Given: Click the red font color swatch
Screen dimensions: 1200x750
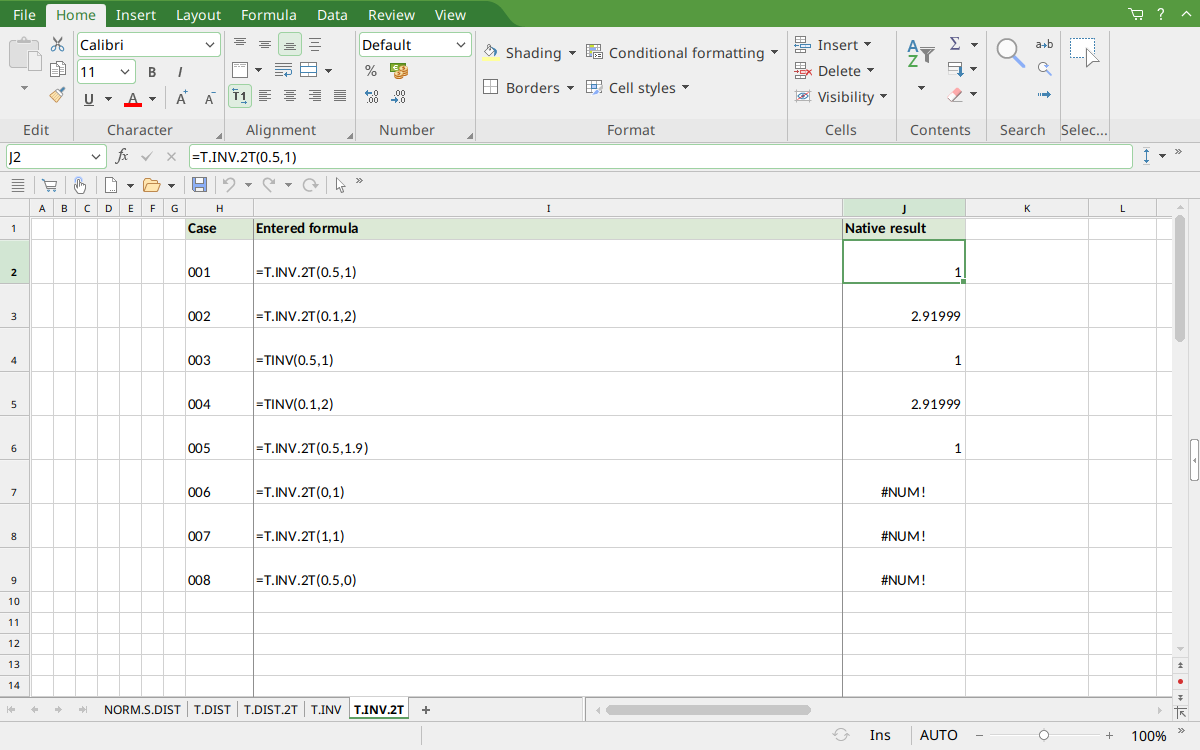Looking at the screenshot, I should [x=133, y=99].
